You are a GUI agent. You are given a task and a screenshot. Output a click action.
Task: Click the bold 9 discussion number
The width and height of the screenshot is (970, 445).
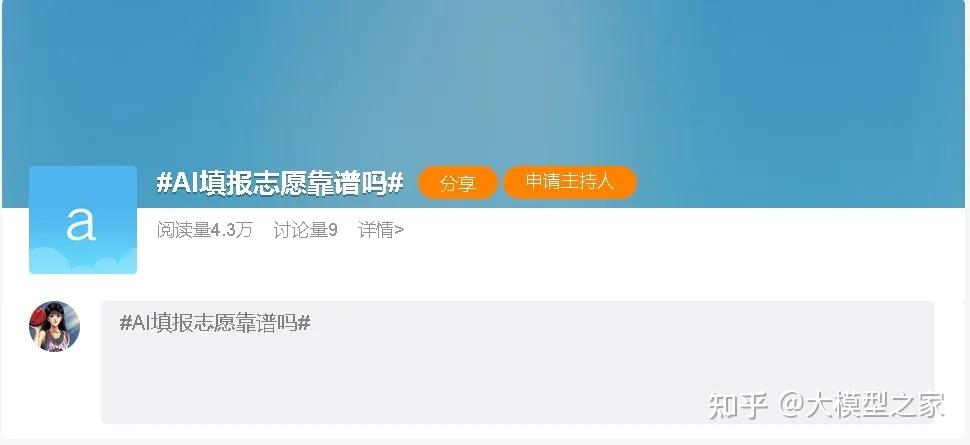point(333,230)
